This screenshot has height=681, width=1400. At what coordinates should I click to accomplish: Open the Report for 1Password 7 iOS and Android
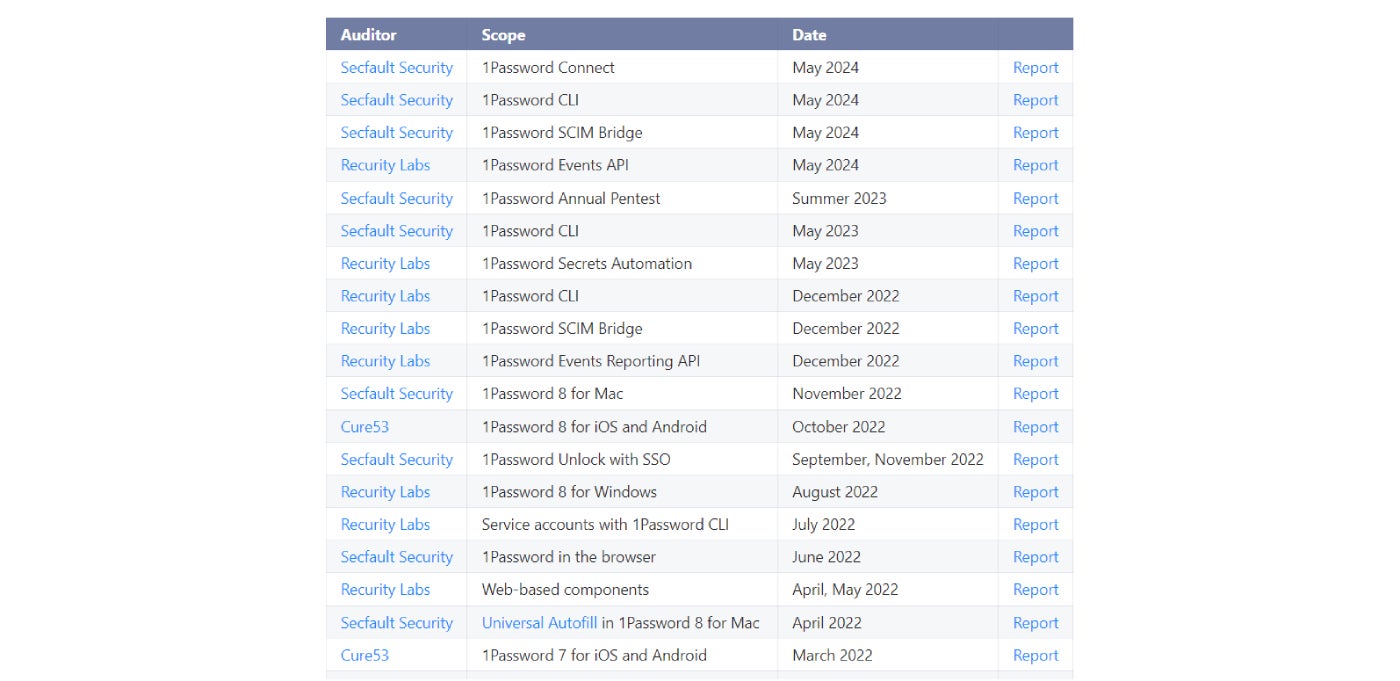coord(1035,655)
